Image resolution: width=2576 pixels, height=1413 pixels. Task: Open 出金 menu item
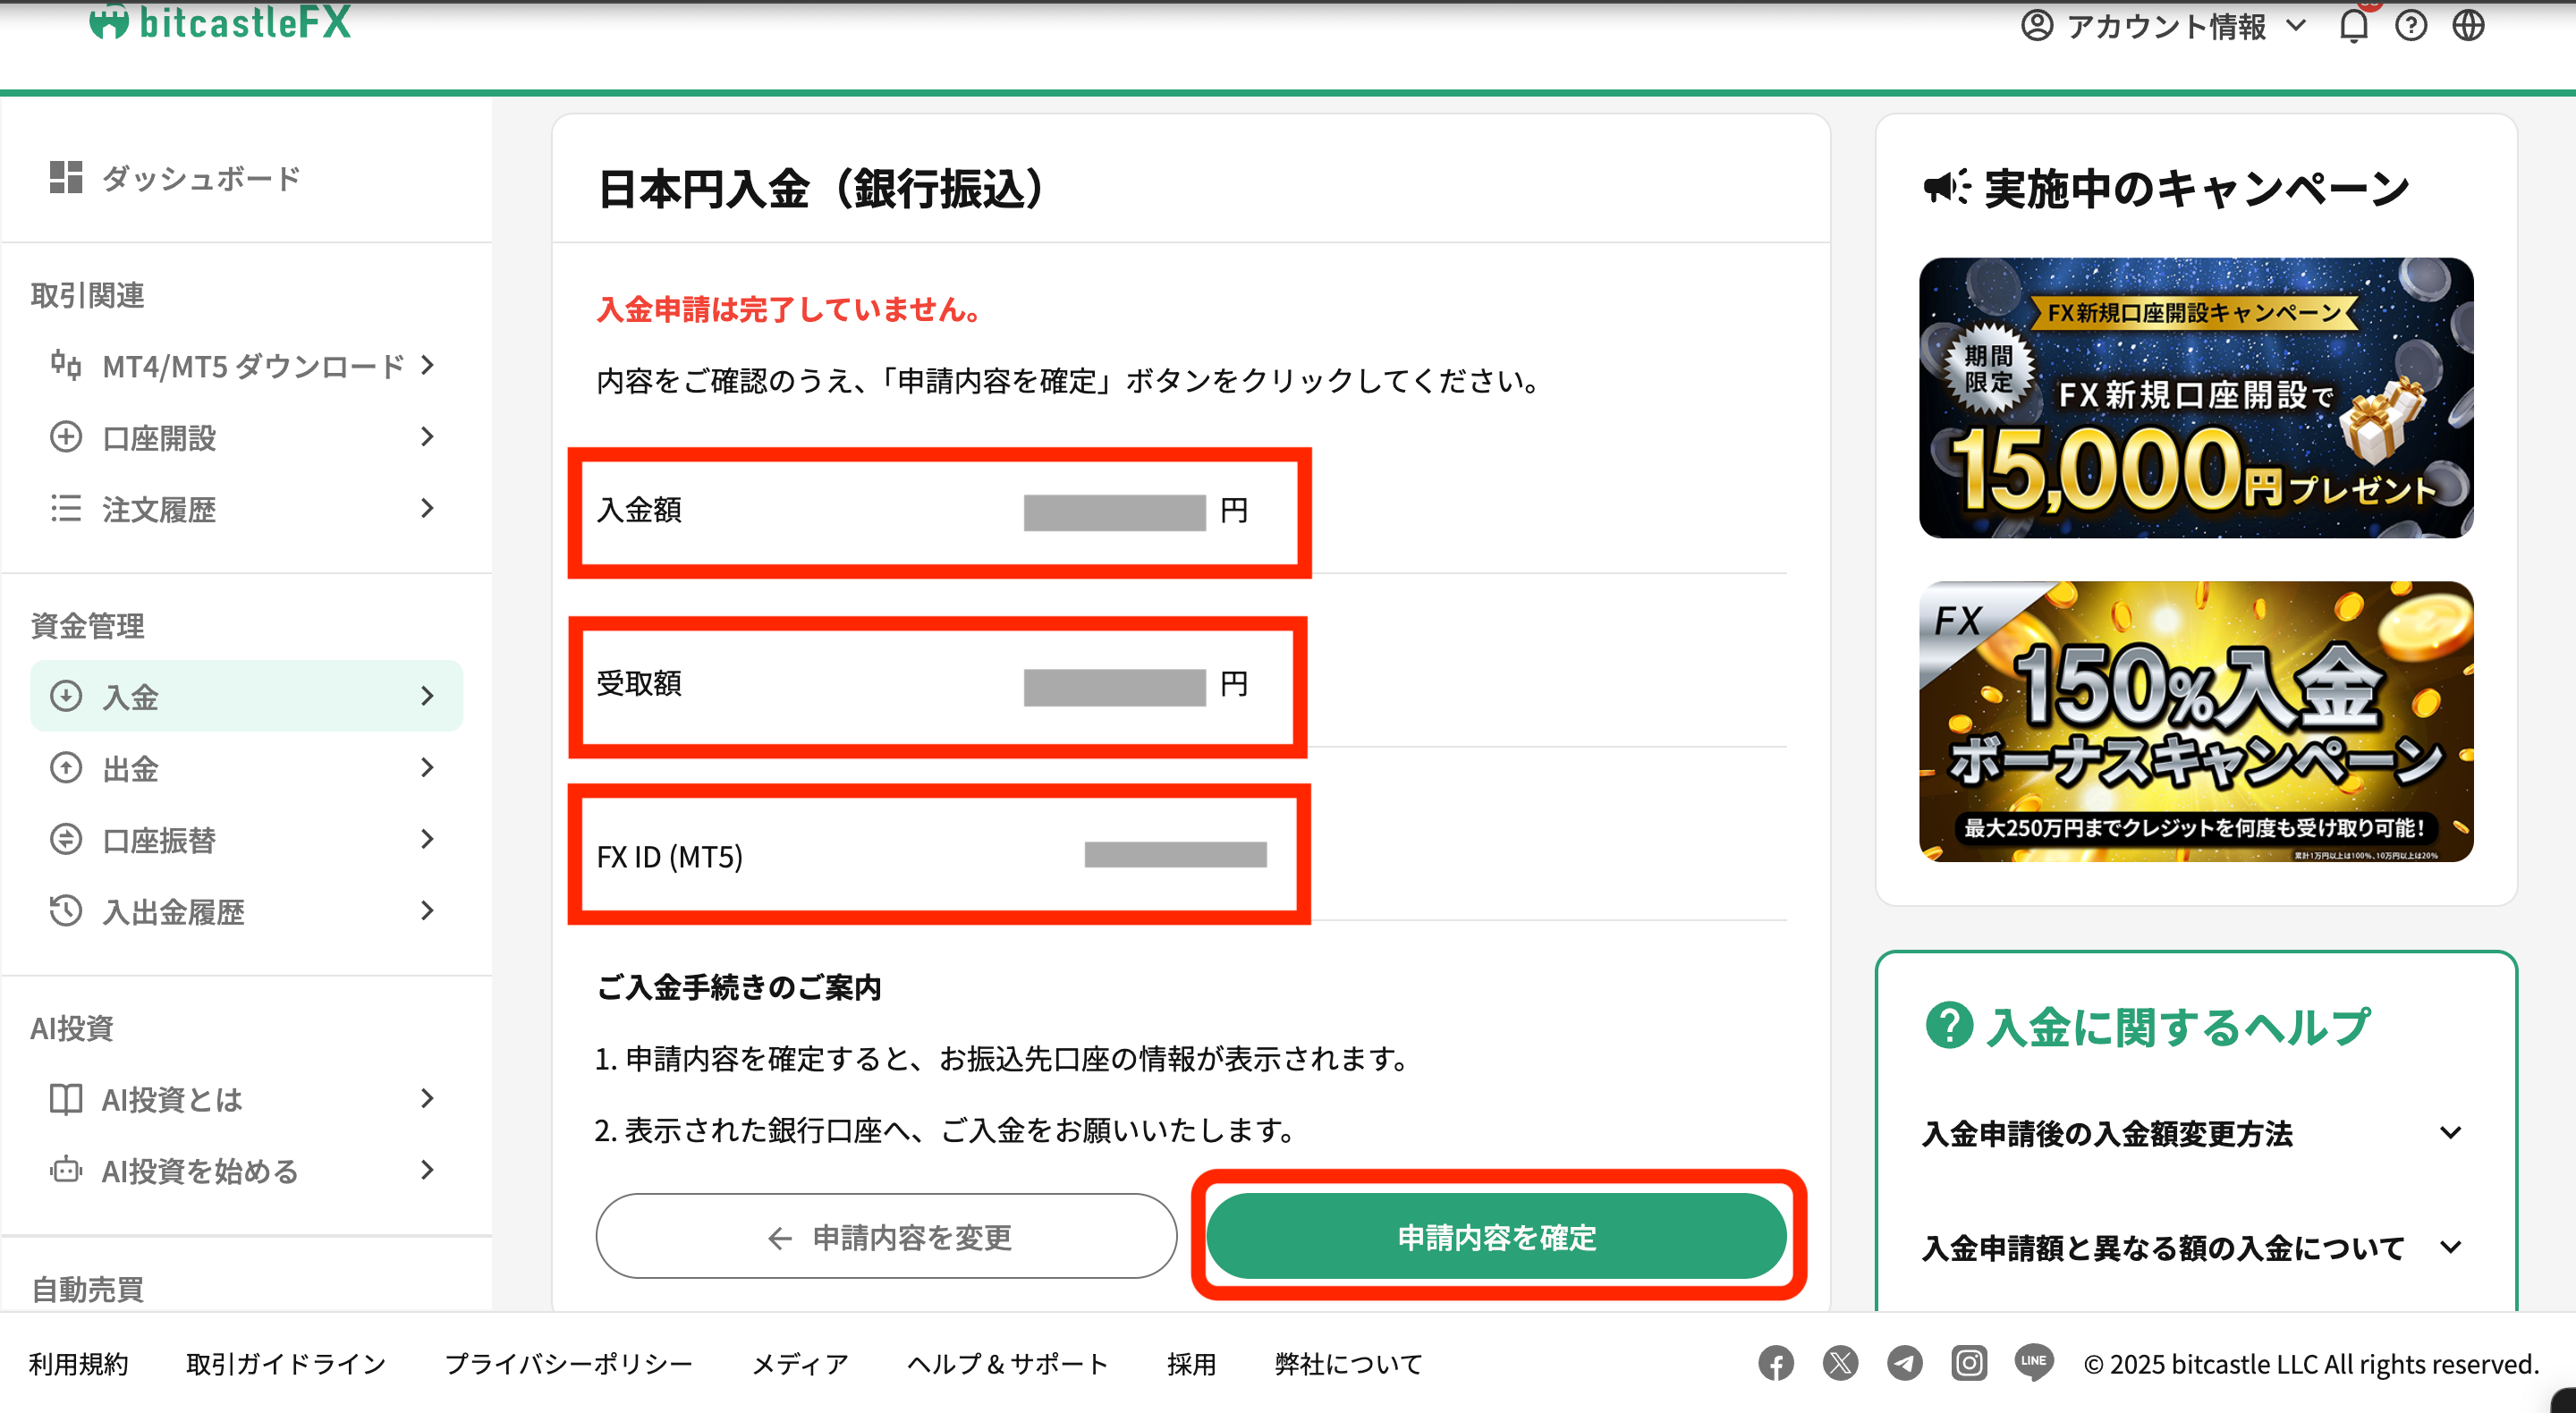click(x=246, y=767)
